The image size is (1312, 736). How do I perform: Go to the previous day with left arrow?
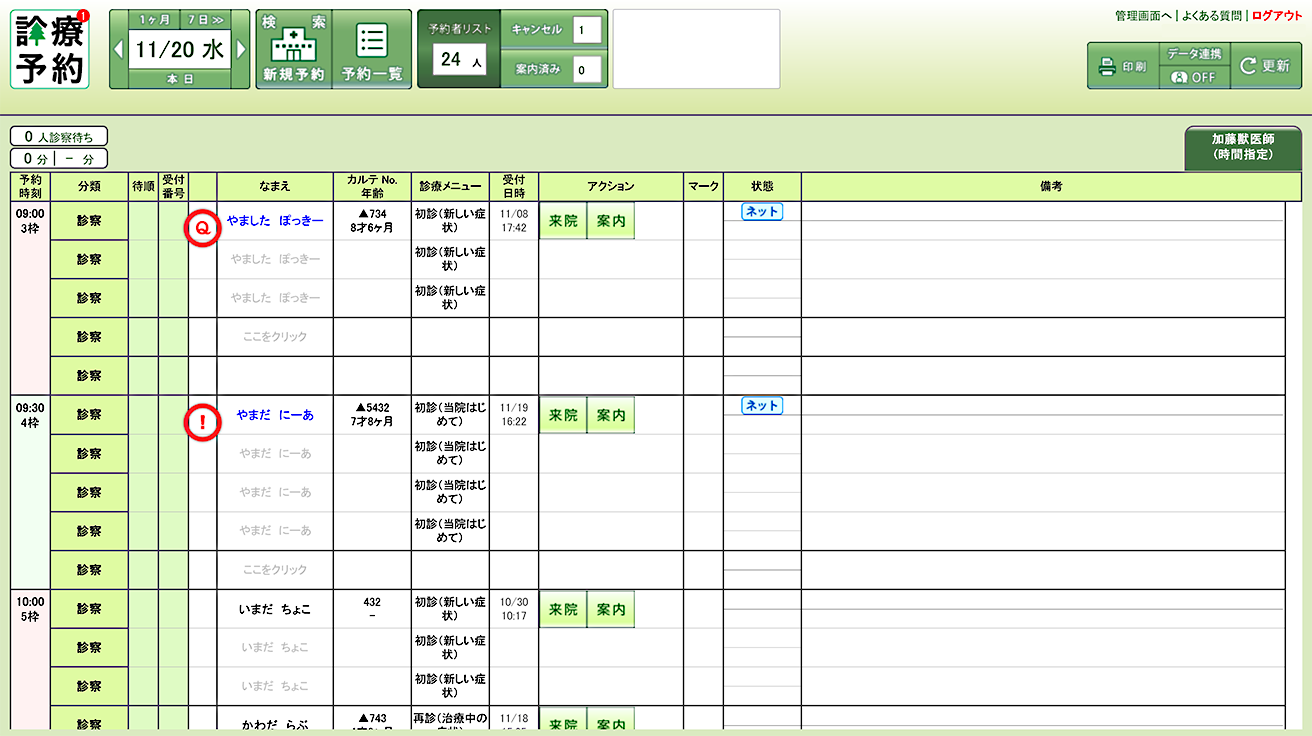point(118,50)
